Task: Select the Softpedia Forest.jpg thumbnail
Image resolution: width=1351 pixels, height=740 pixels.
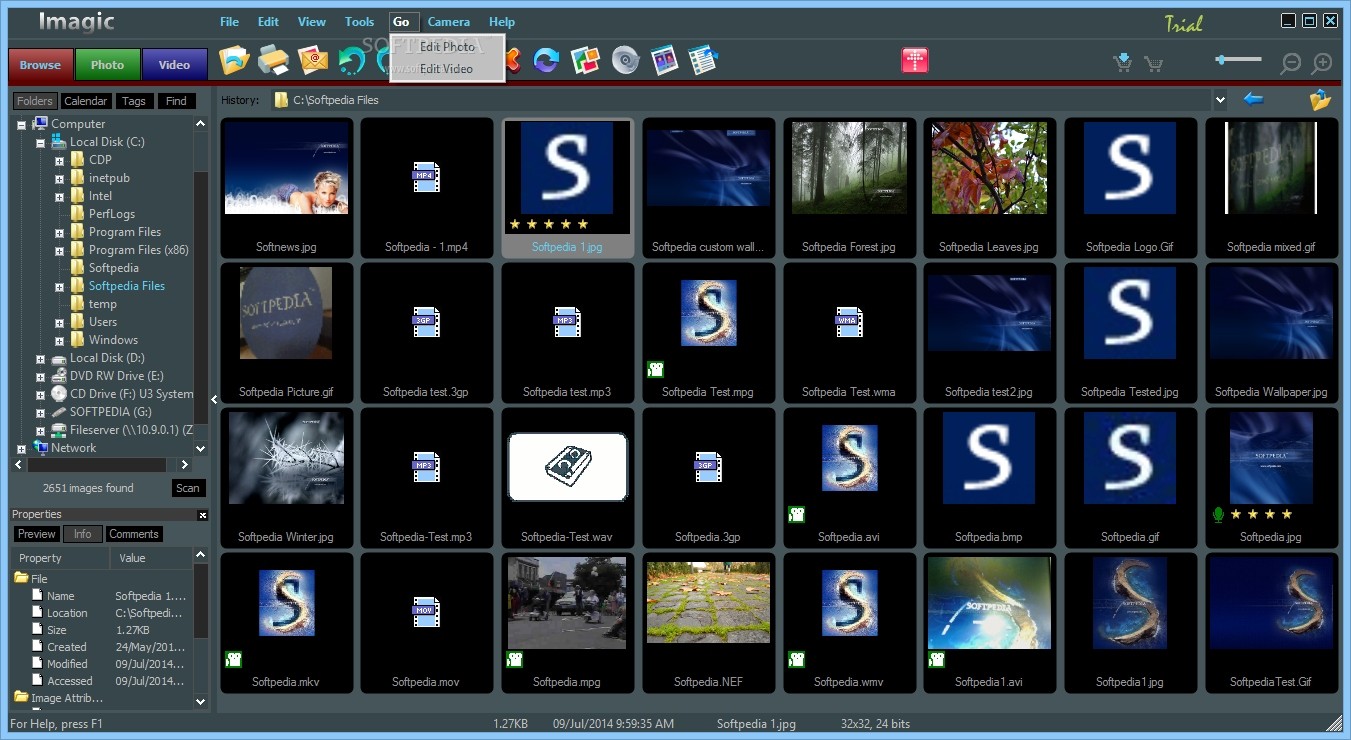Action: 849,188
